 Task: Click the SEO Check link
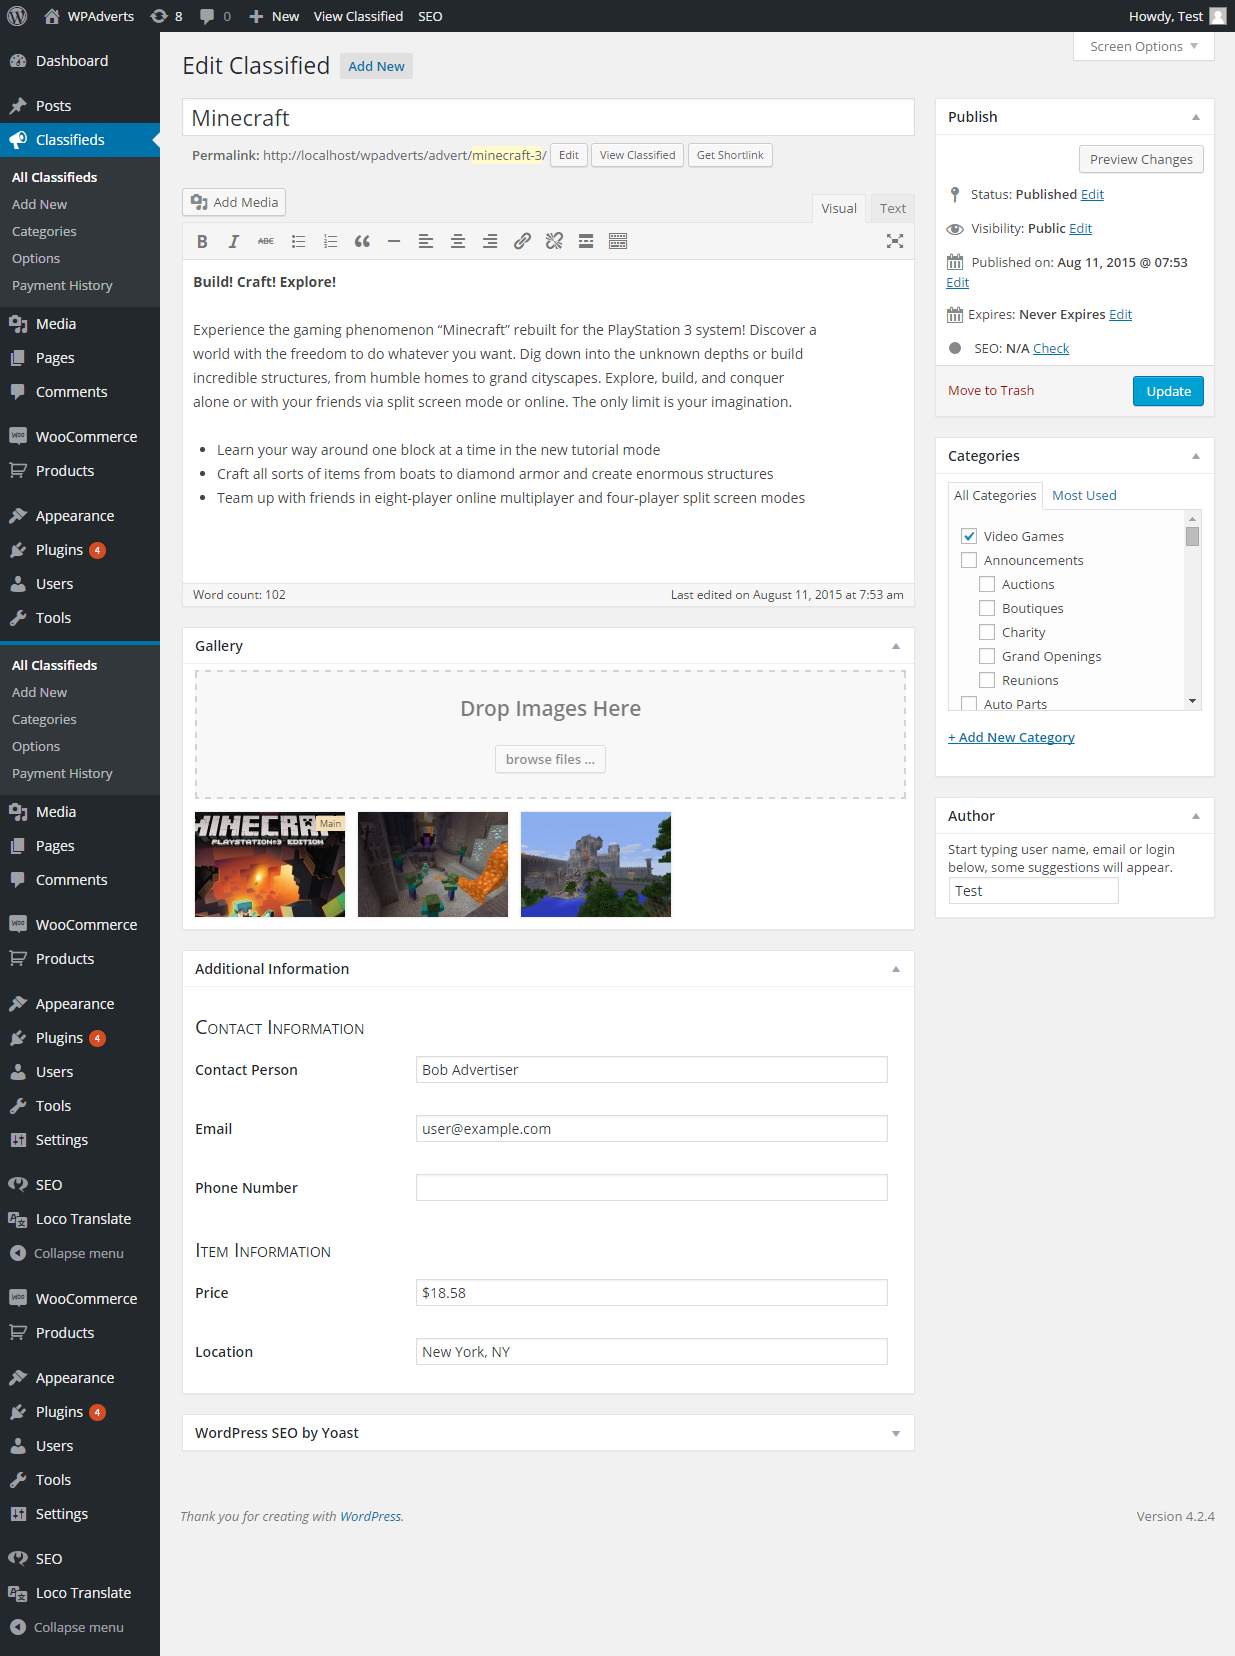pyautogui.click(x=1051, y=348)
